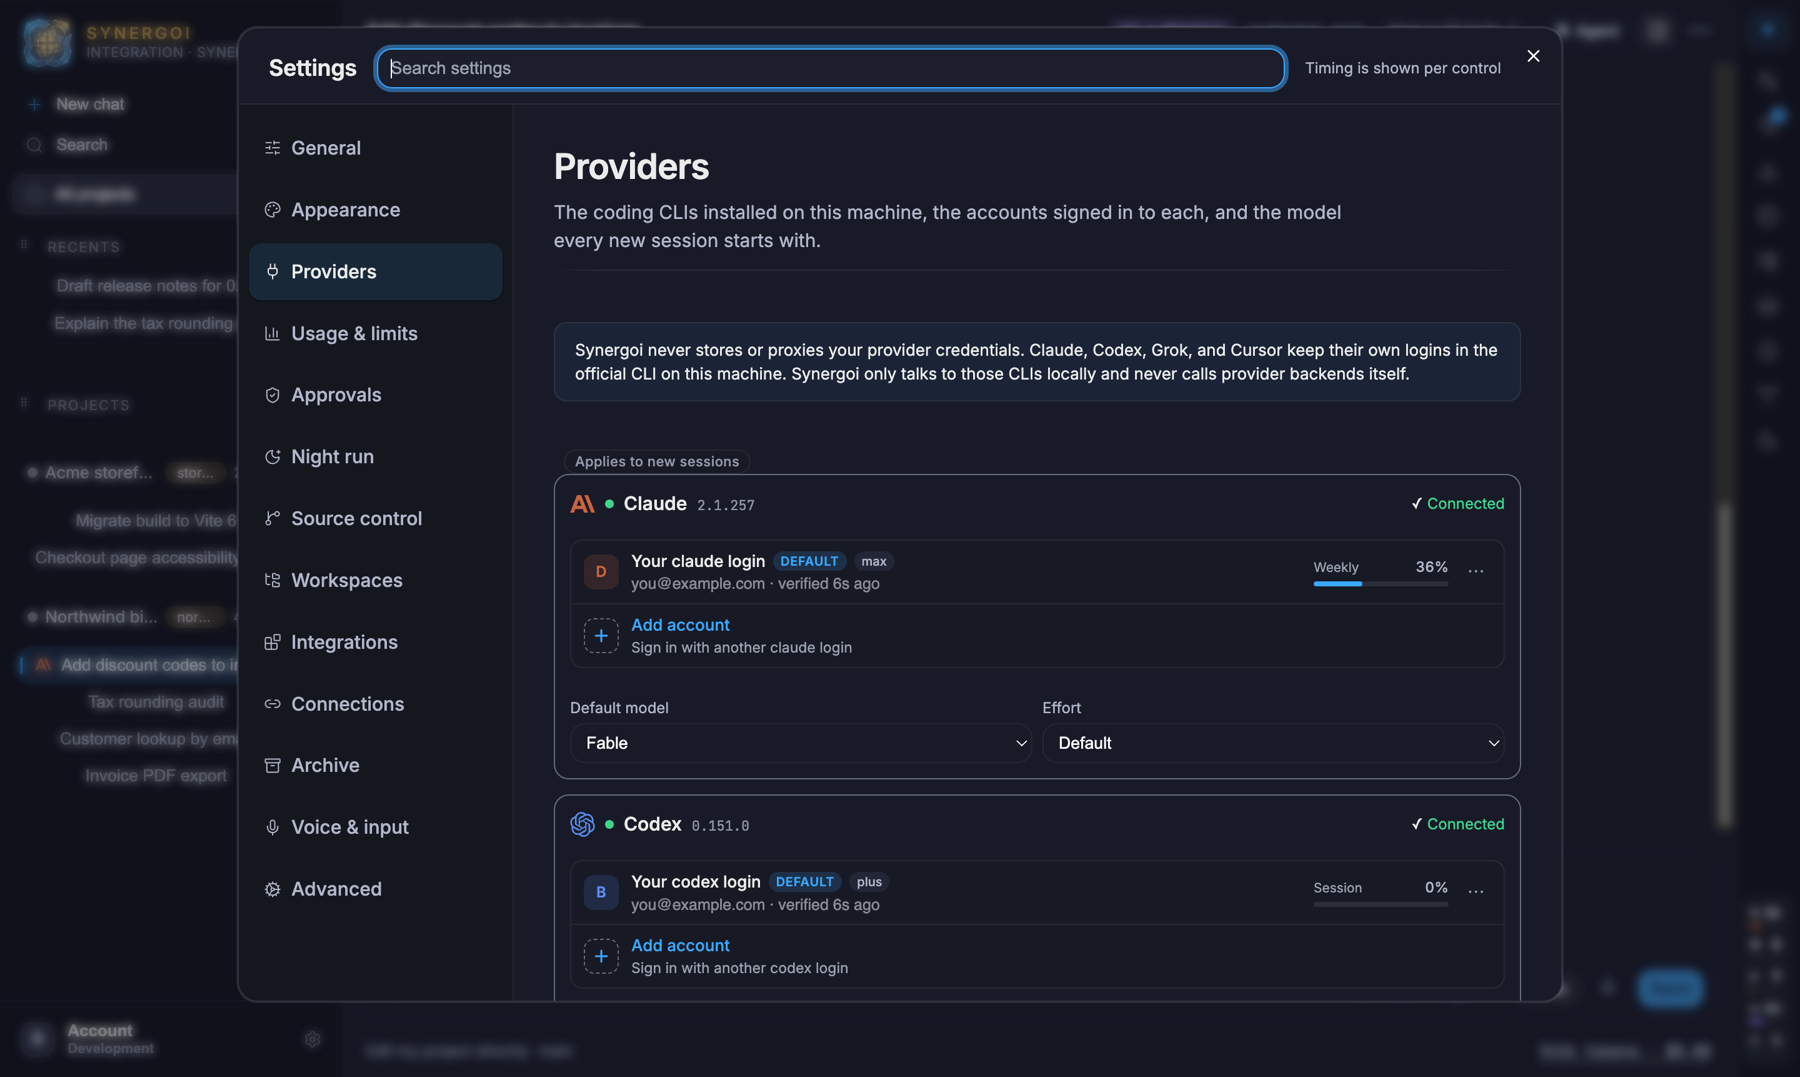Open the Account Development profile in sidebar
The image size is (1800, 1077).
coord(110,1039)
